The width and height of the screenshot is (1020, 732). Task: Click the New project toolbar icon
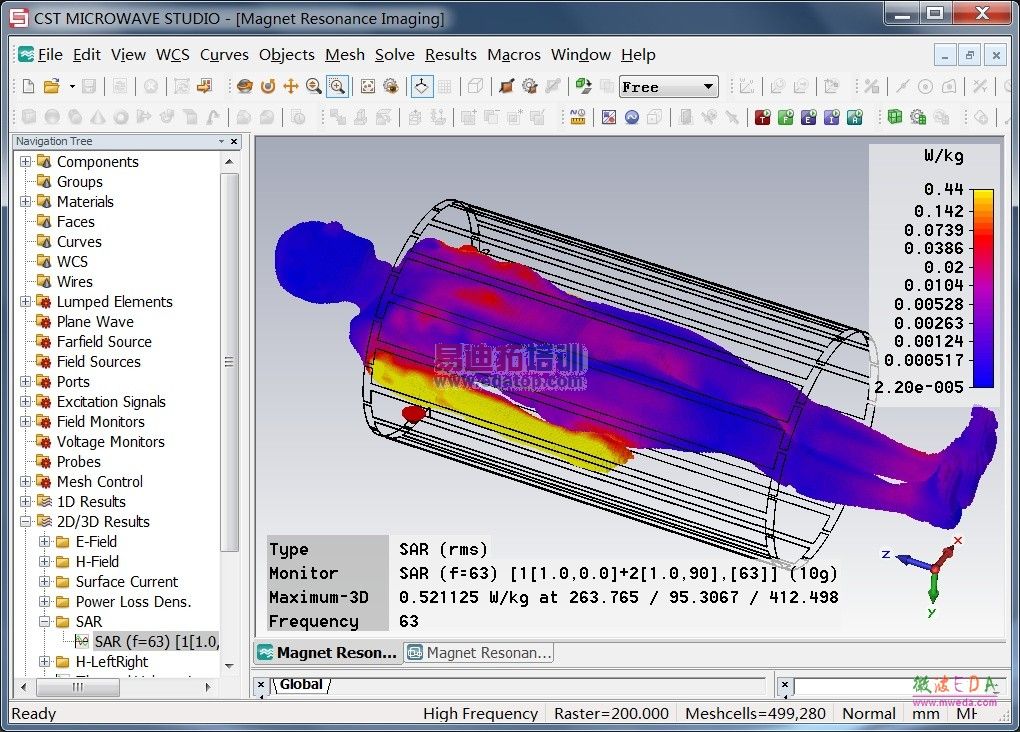(x=28, y=87)
